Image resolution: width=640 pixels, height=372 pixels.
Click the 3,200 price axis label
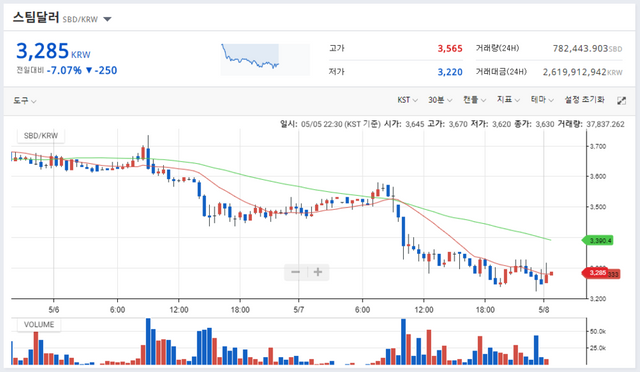pyautogui.click(x=598, y=299)
